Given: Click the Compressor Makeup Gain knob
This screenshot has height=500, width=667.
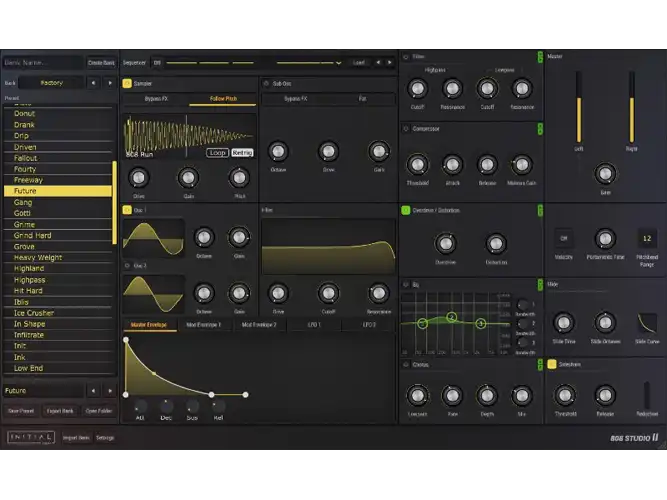Looking at the screenshot, I should [522, 165].
